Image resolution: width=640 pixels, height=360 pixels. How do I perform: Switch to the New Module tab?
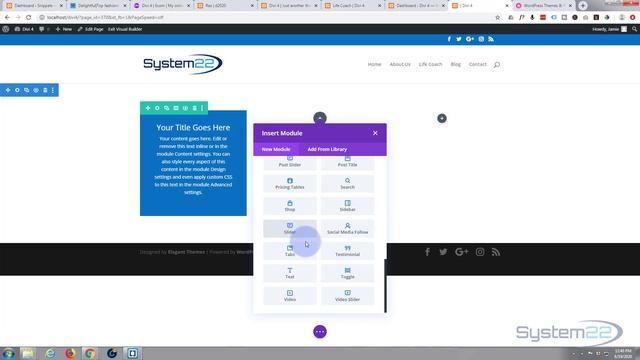(276, 149)
